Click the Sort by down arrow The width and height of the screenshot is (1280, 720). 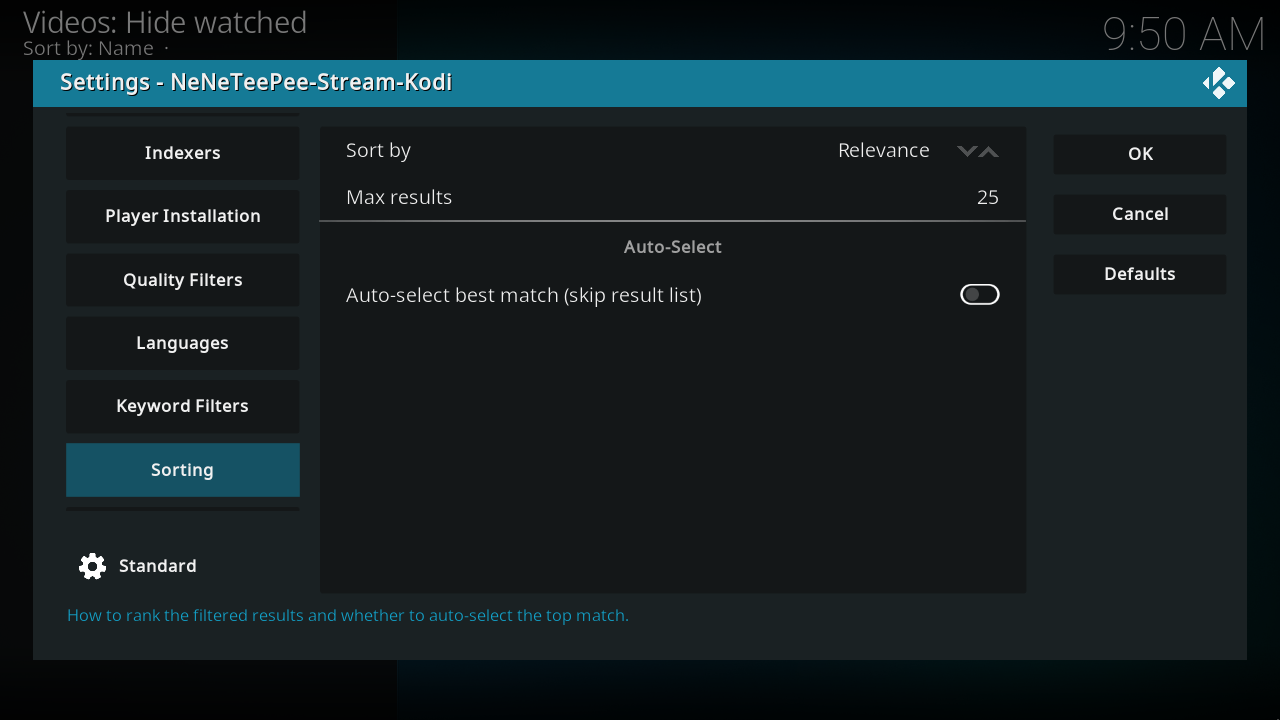pos(966,151)
